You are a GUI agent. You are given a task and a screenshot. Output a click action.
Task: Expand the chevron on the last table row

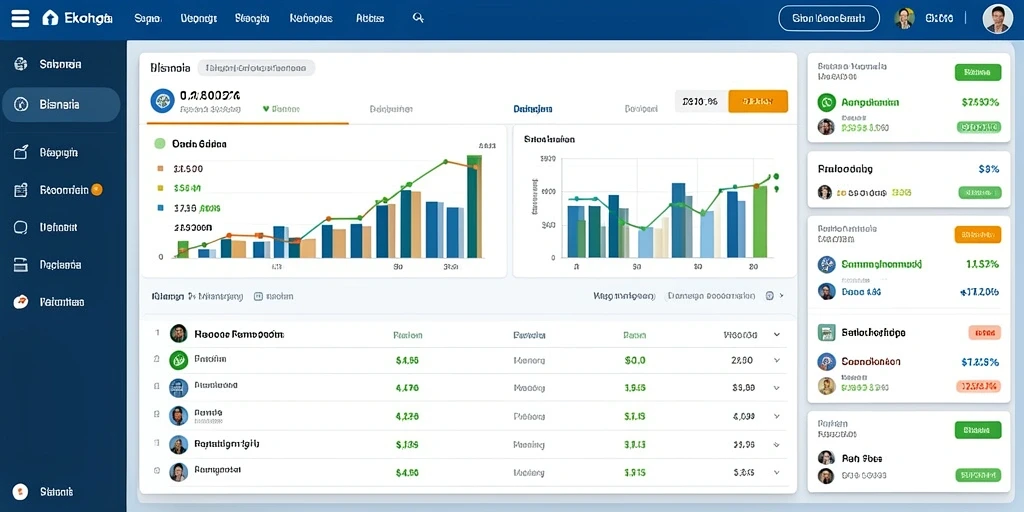[776, 471]
